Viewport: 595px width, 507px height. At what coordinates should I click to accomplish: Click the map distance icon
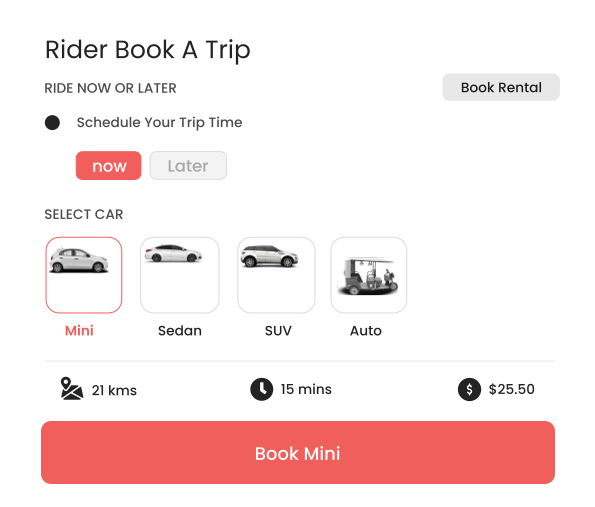72,389
